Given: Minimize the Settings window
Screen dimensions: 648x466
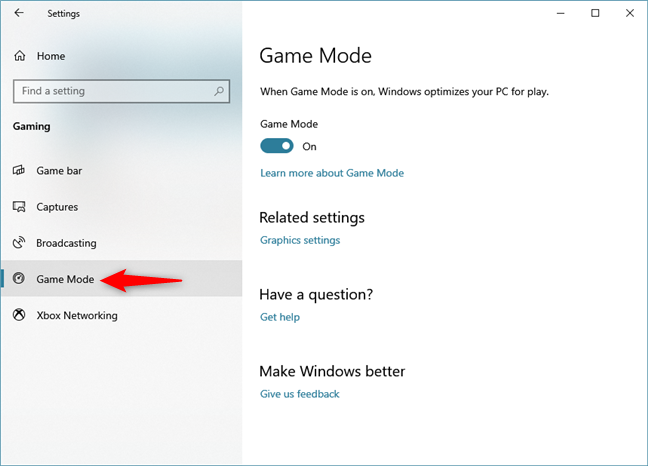Looking at the screenshot, I should click(560, 13).
